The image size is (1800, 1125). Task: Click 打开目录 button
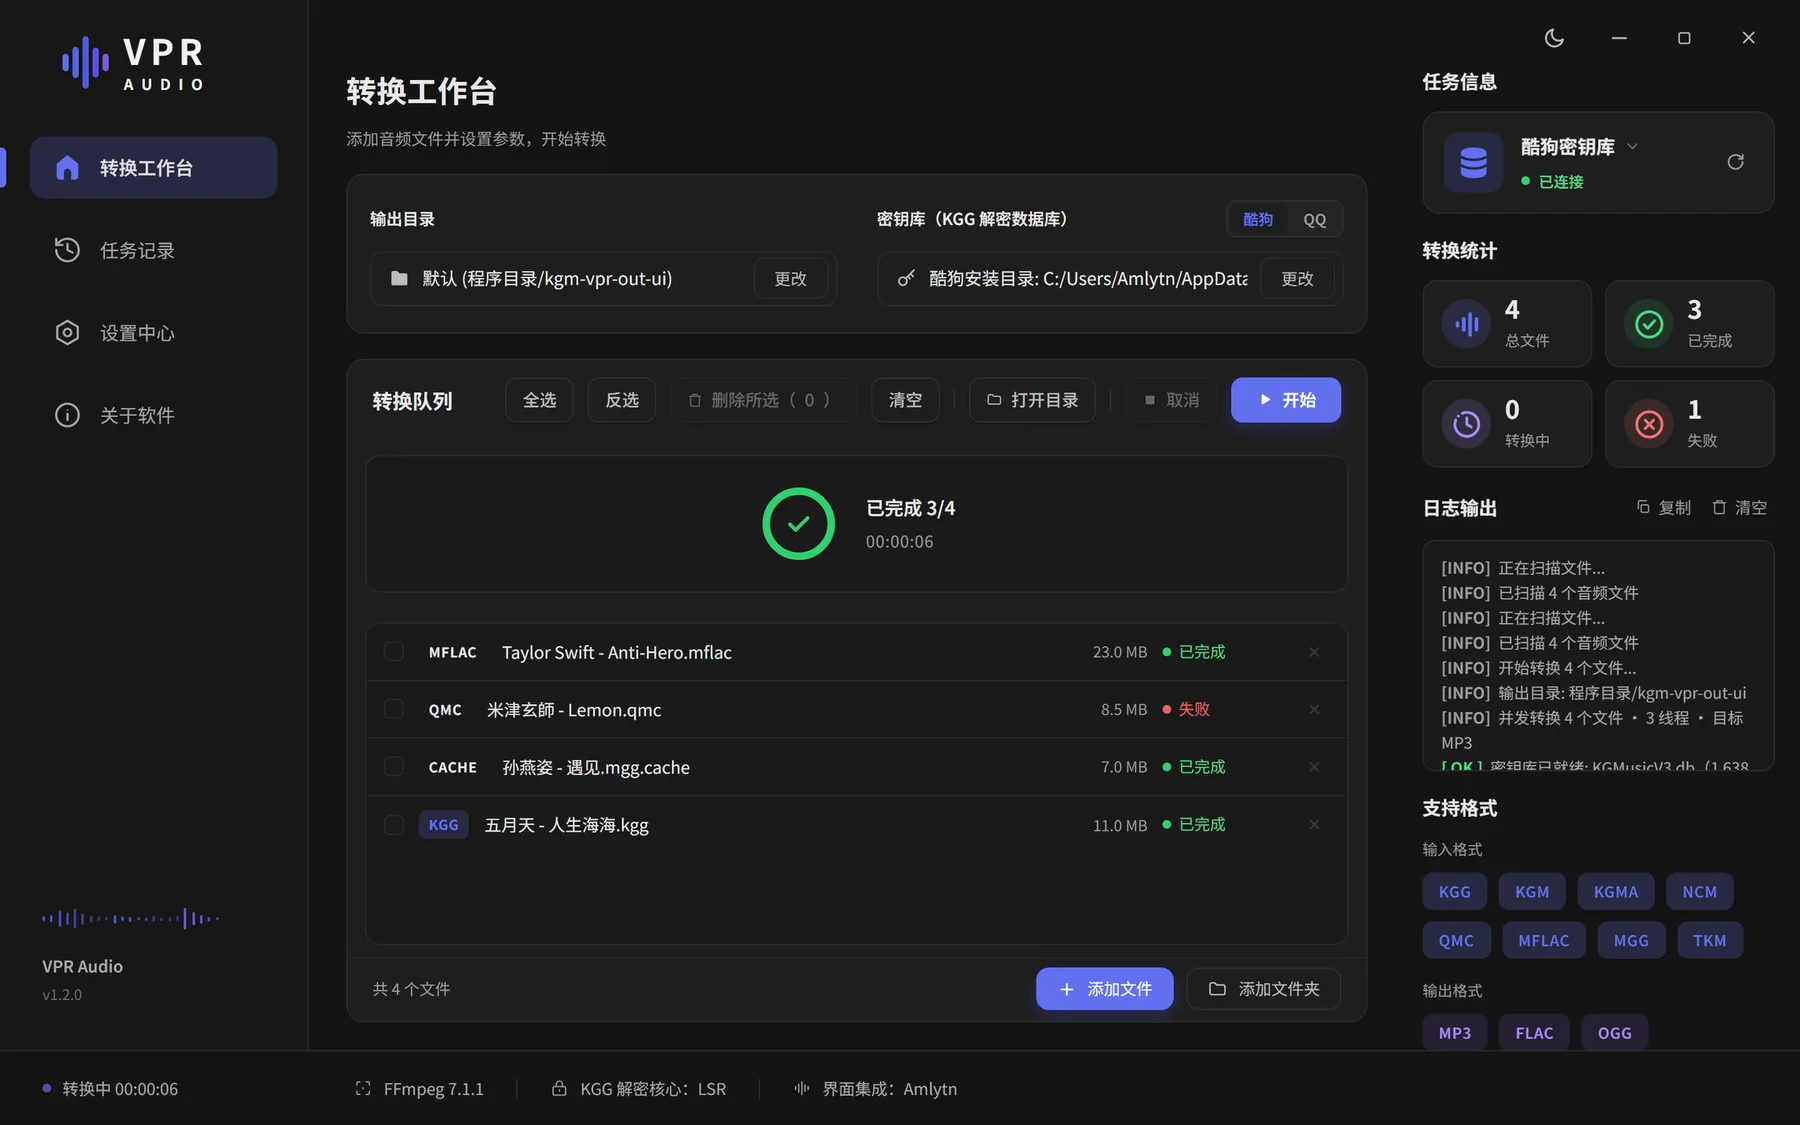[1032, 400]
